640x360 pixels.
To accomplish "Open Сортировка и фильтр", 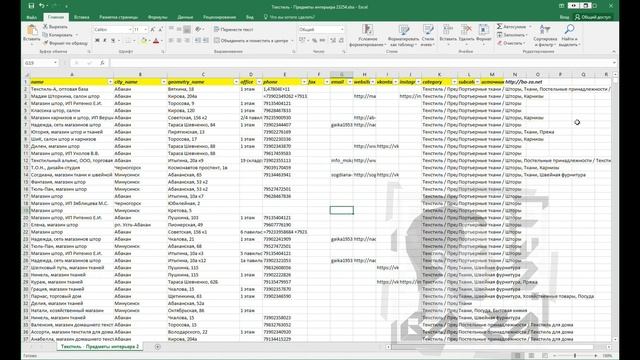I will tap(545, 35).
